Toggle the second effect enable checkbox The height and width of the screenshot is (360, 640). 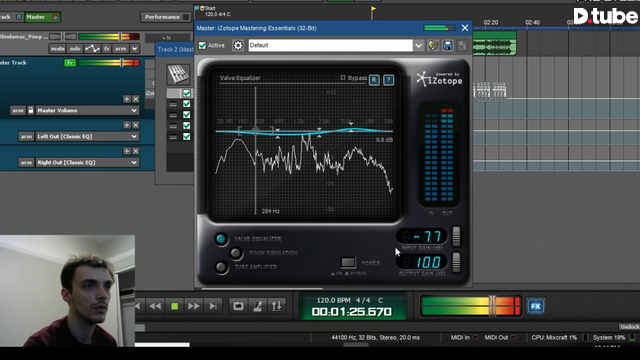pos(187,104)
